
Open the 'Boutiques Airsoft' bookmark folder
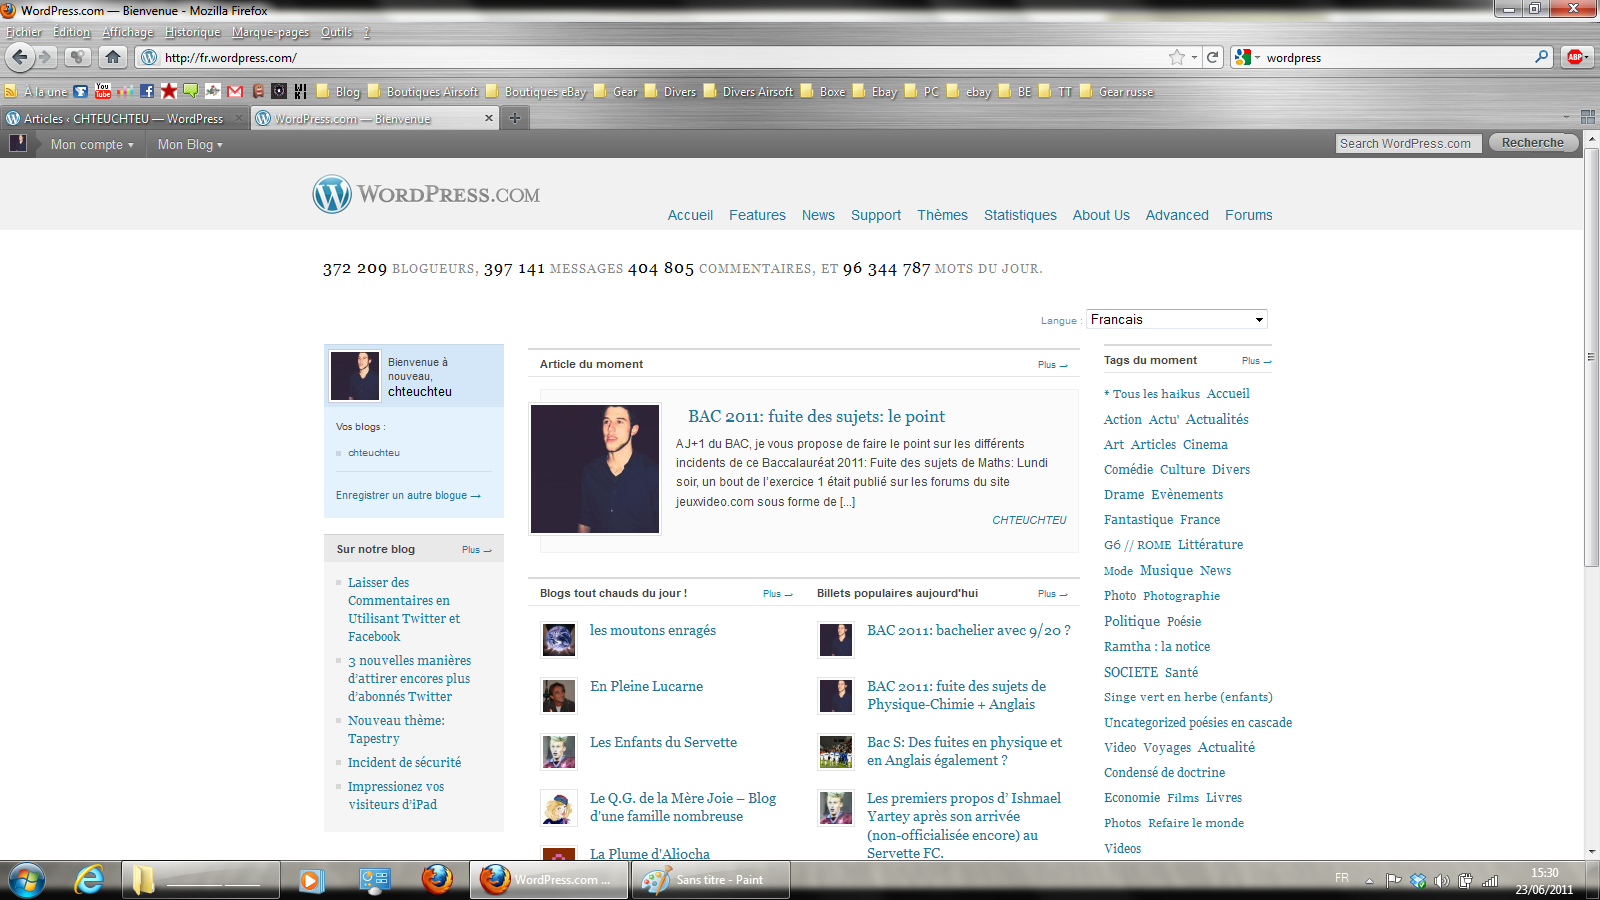[x=423, y=91]
